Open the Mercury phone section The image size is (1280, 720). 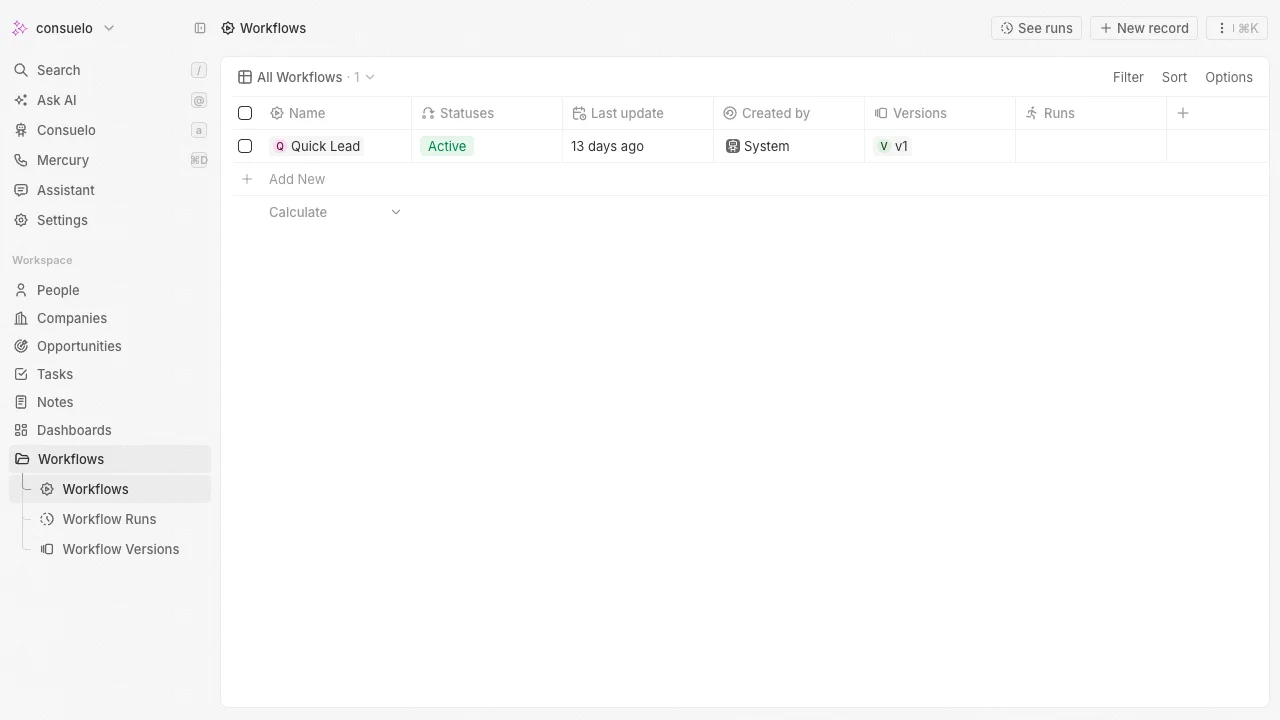click(62, 160)
